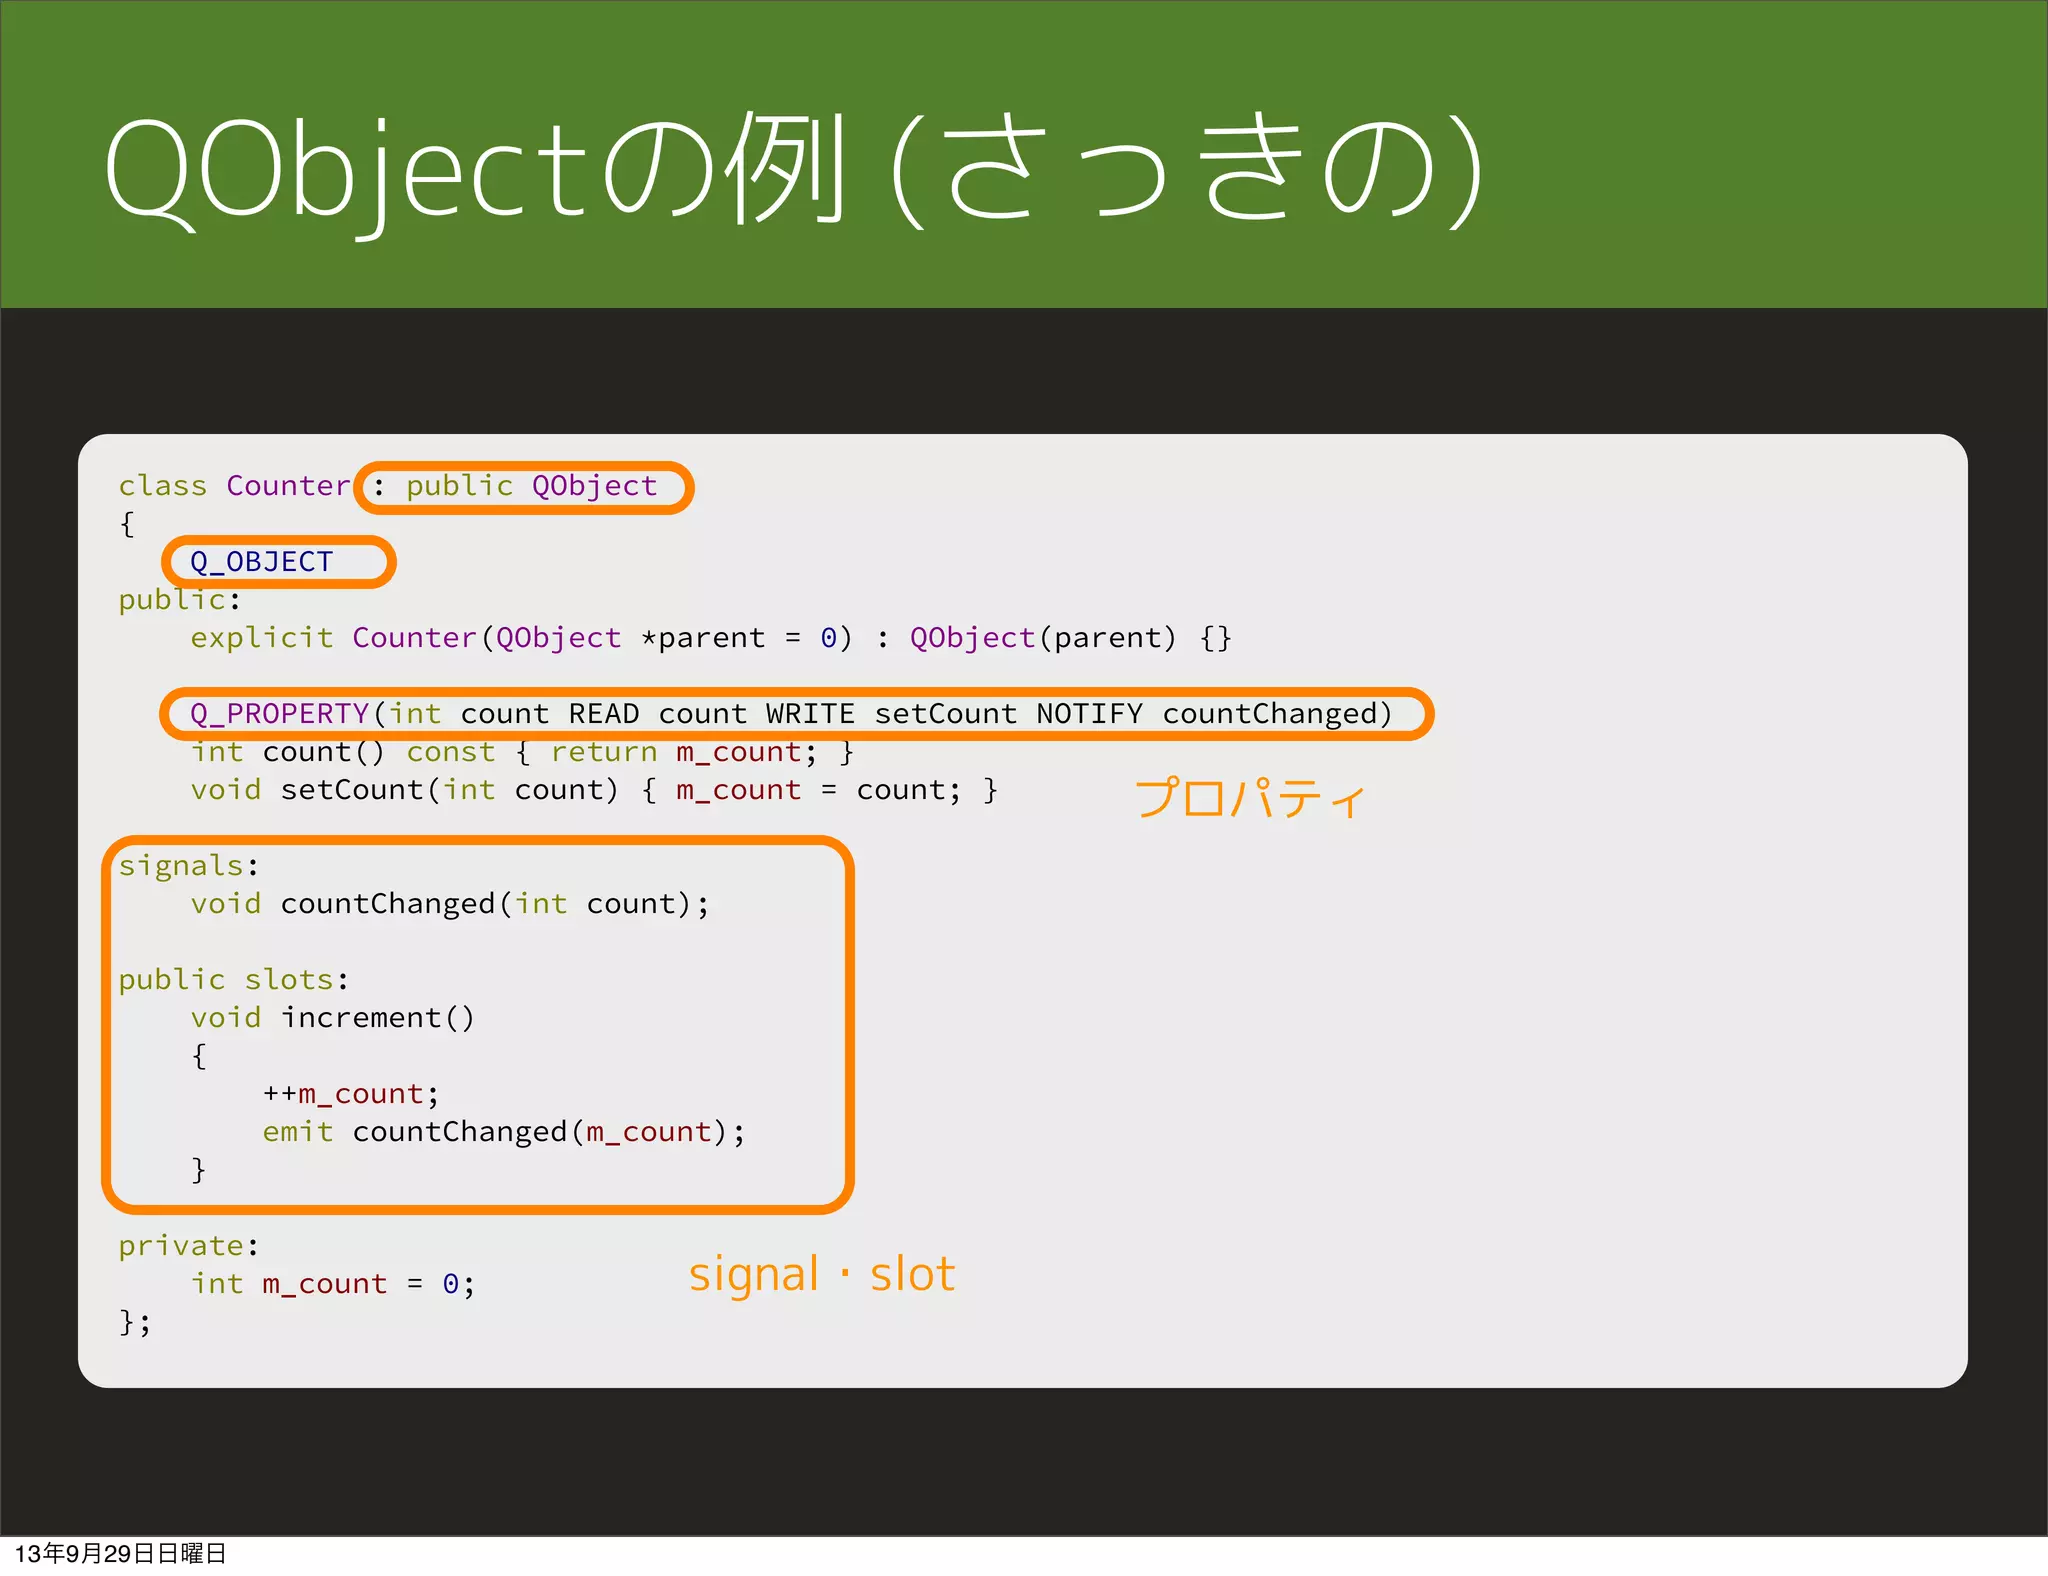Click the orange 'プロパティ' annotation label

[1250, 799]
